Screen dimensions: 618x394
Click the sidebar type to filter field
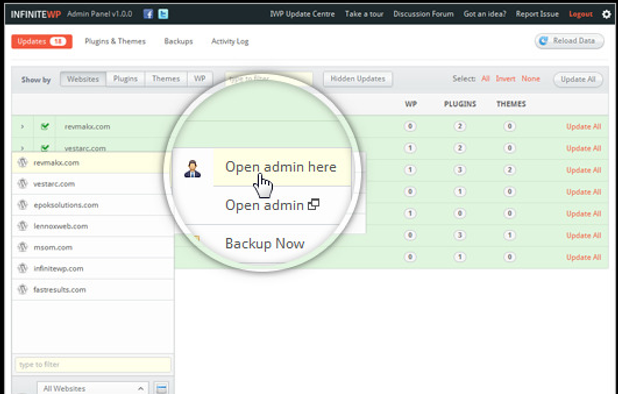point(93,364)
